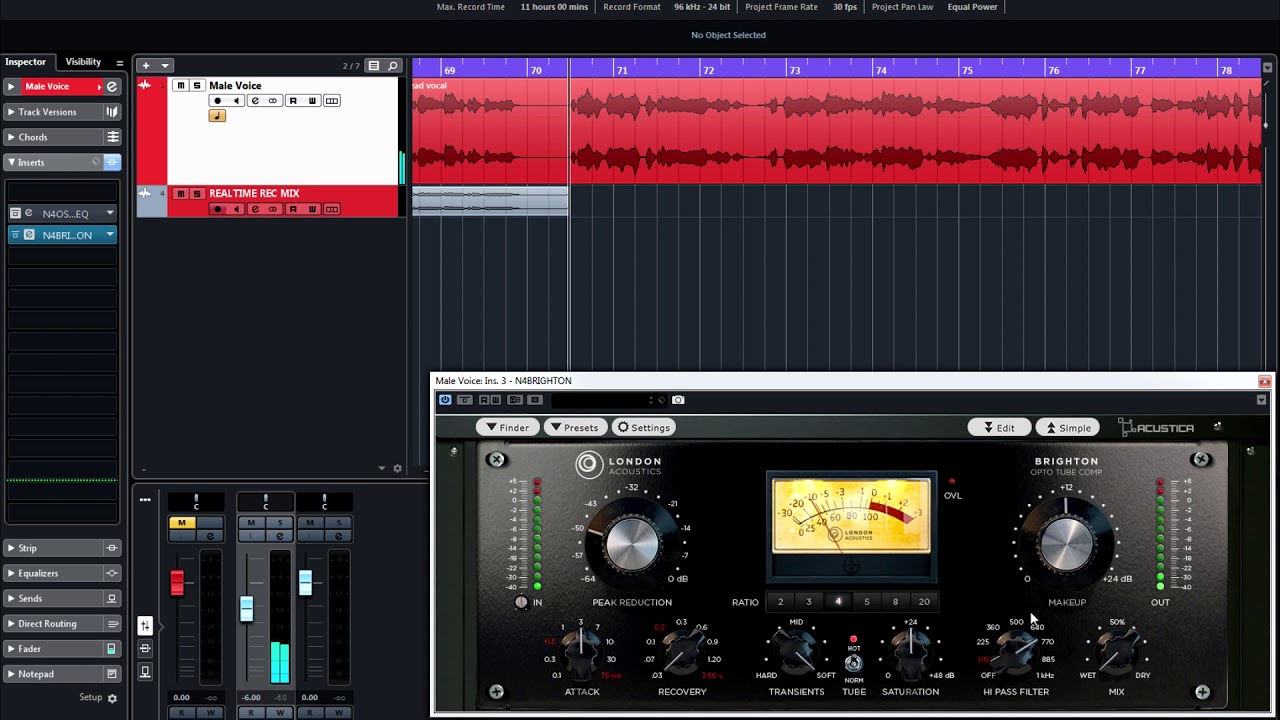1280x720 pixels.
Task: Collapse the Inserts section
Action: [x=11, y=162]
